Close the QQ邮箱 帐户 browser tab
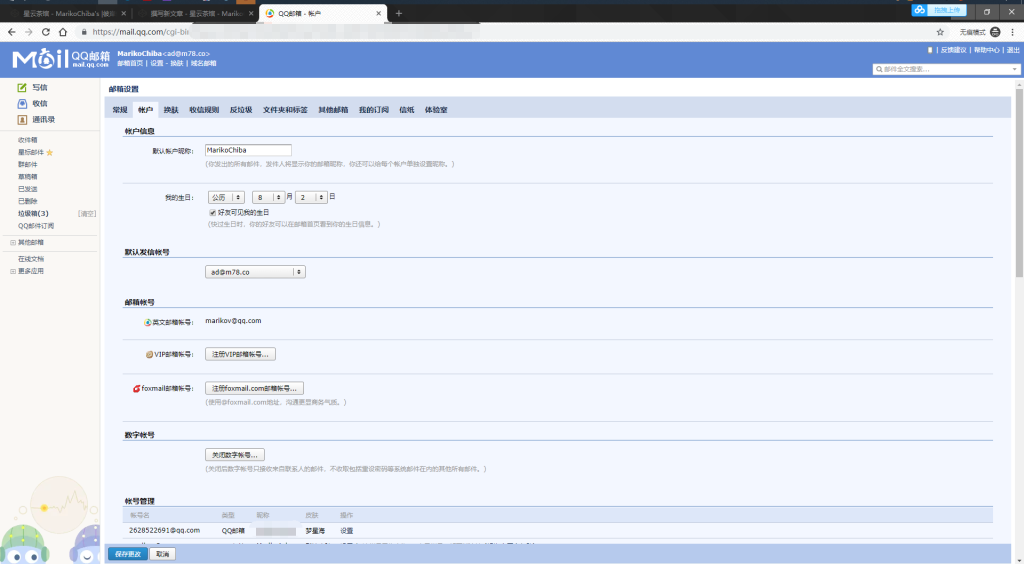 378,13
